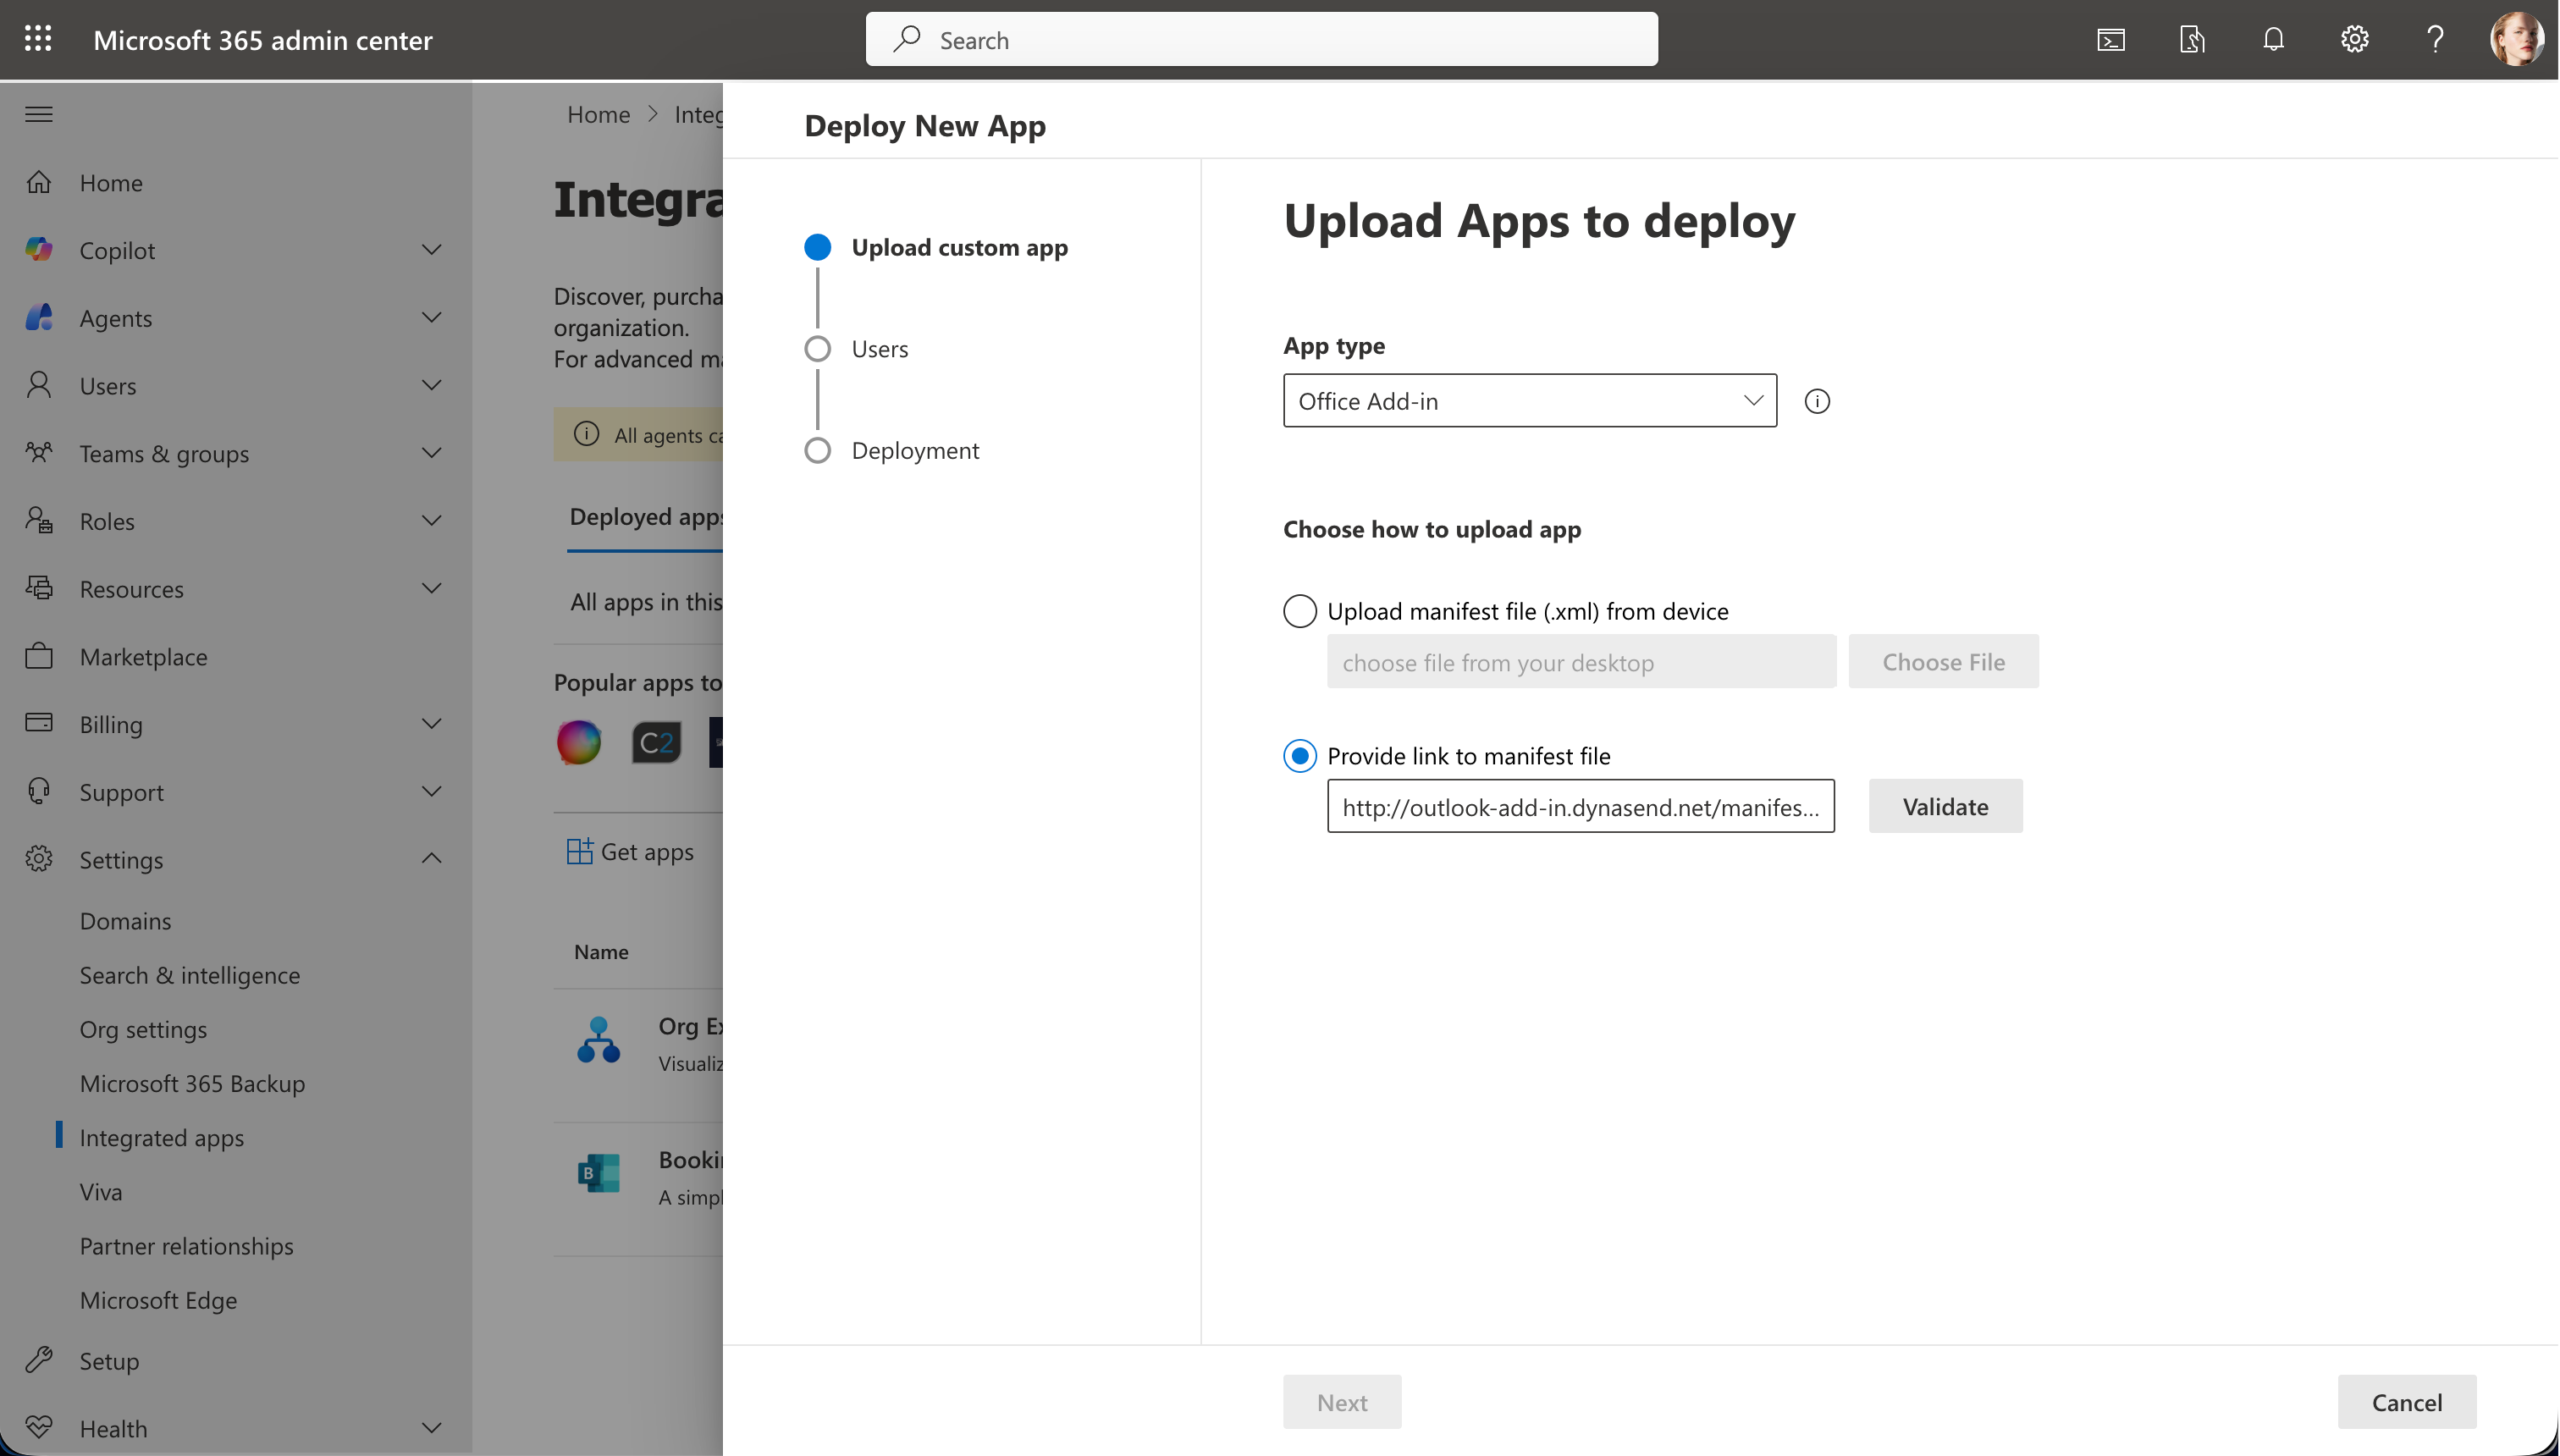This screenshot has height=1456, width=2560.
Task: Open the App type dropdown
Action: (x=1528, y=400)
